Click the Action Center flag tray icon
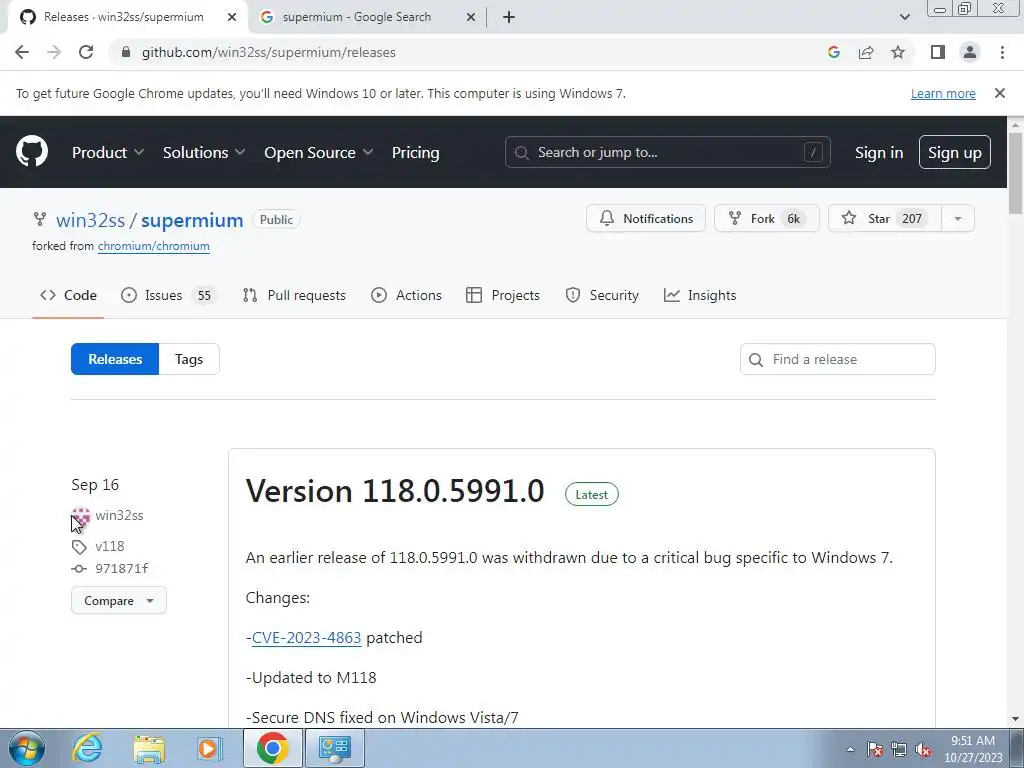1024x768 pixels. coord(874,749)
